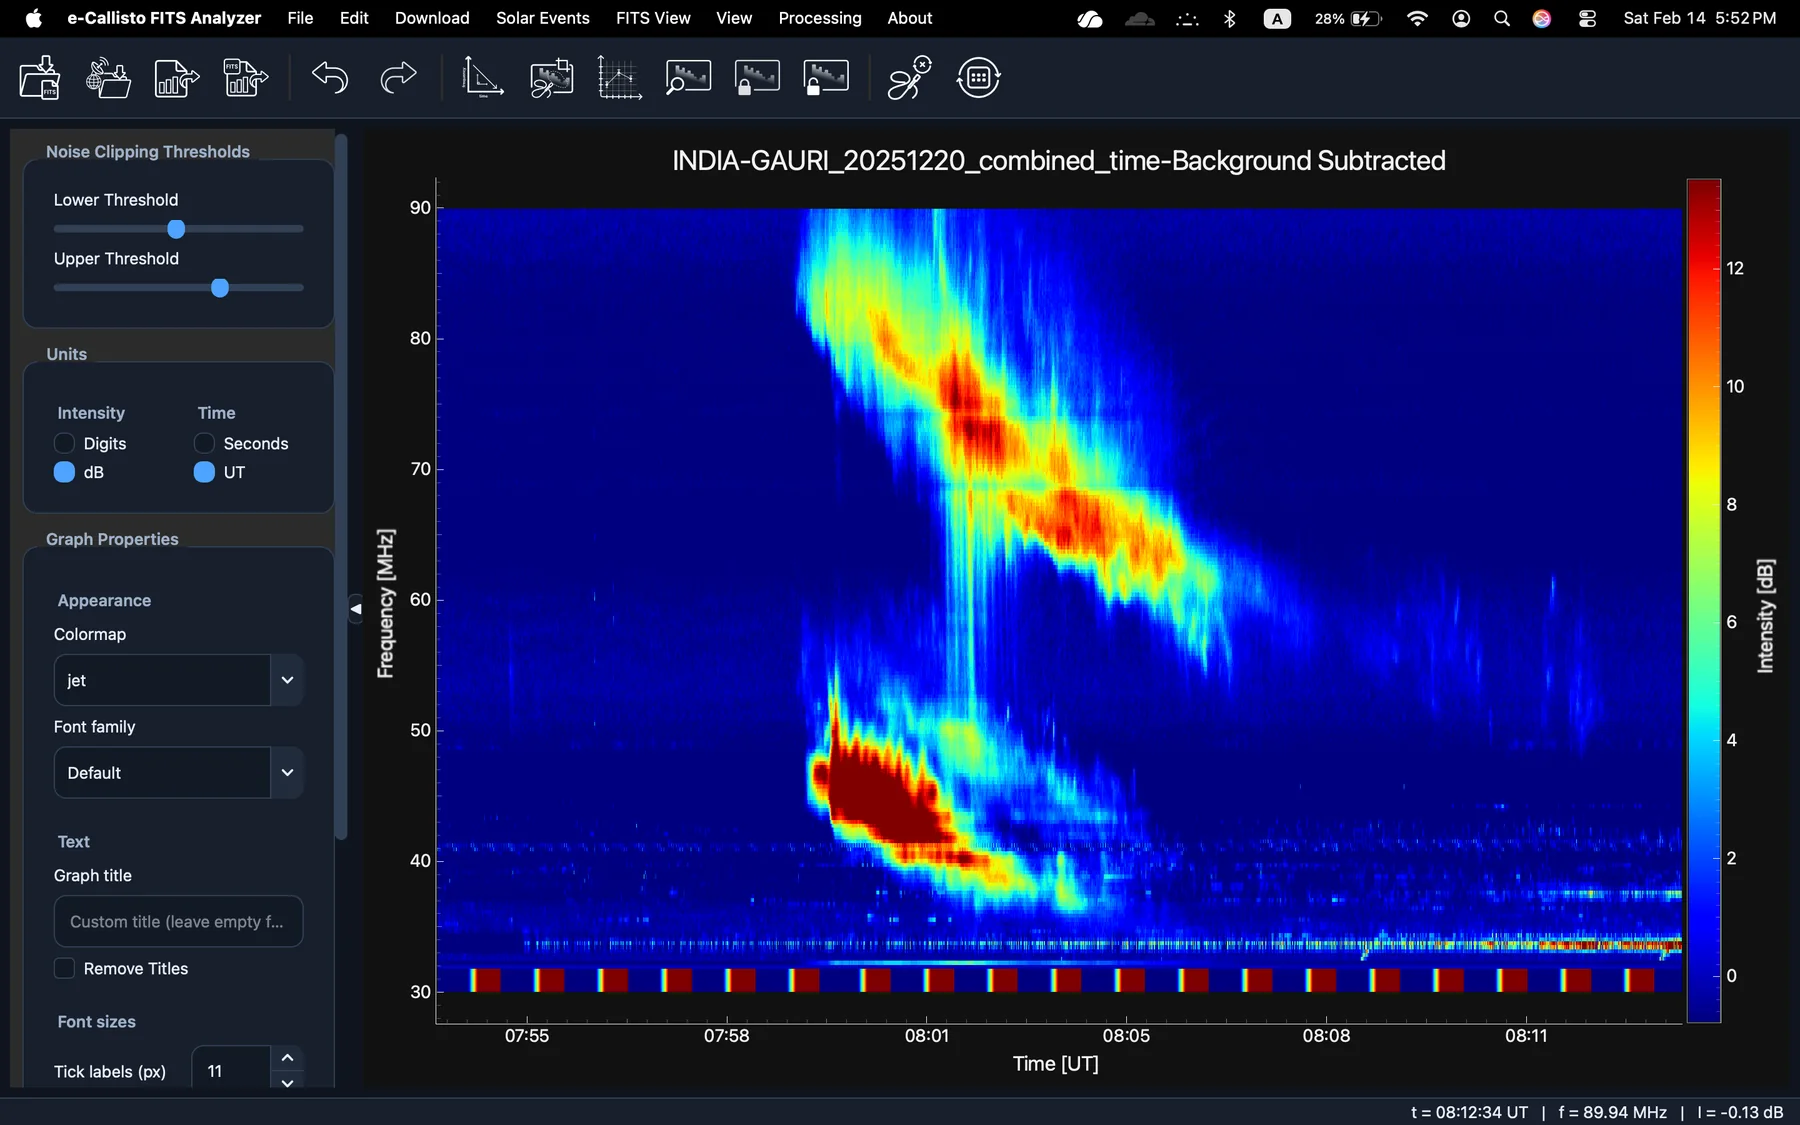The image size is (1800, 1125).
Task: Enable the Remove Titles checkbox
Action: pos(64,968)
